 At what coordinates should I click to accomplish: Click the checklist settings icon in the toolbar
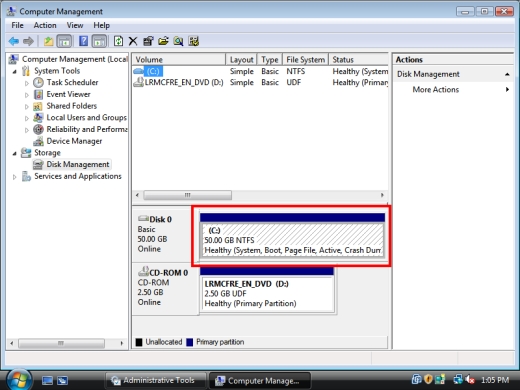(x=194, y=41)
